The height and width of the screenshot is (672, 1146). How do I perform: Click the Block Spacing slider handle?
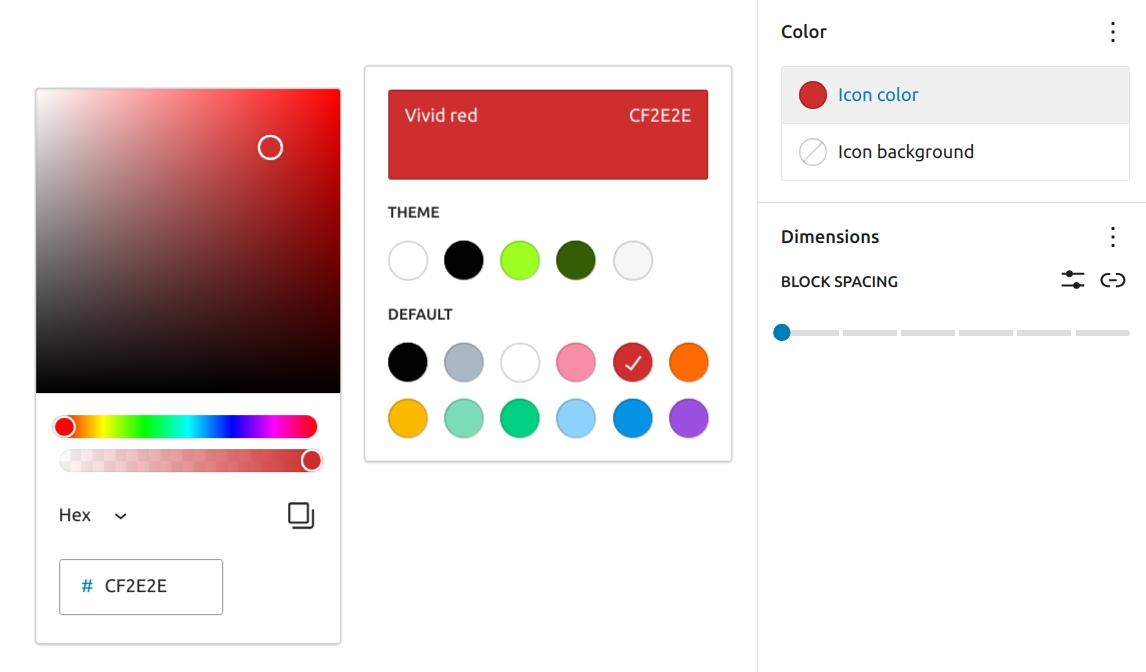click(783, 332)
